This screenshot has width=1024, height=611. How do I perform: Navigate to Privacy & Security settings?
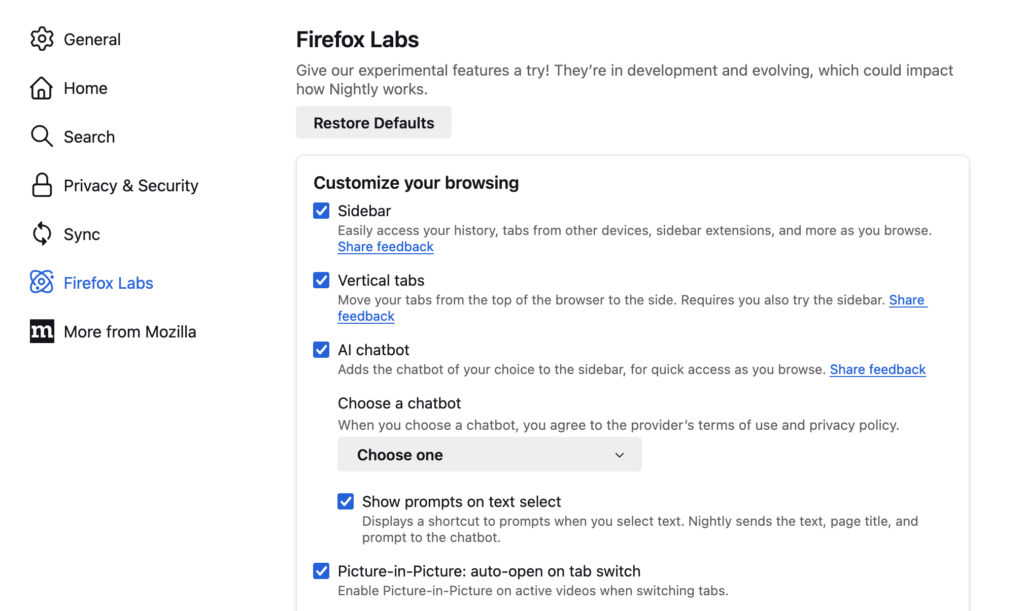click(x=130, y=185)
